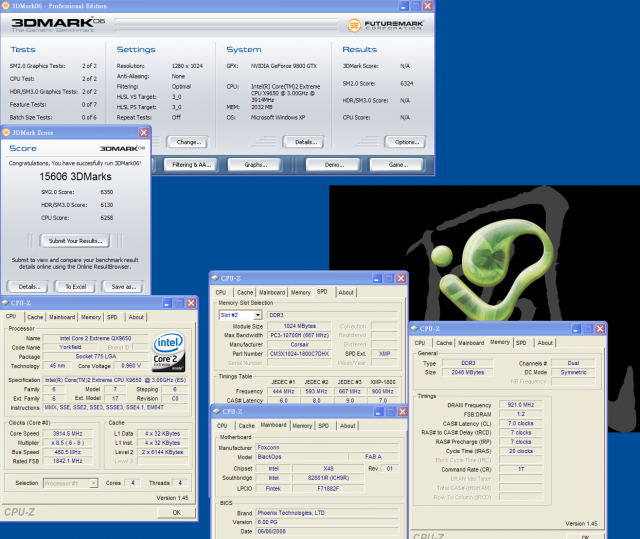
Task: Select CPU tab in CPU-Z SPD window
Action: (221, 292)
